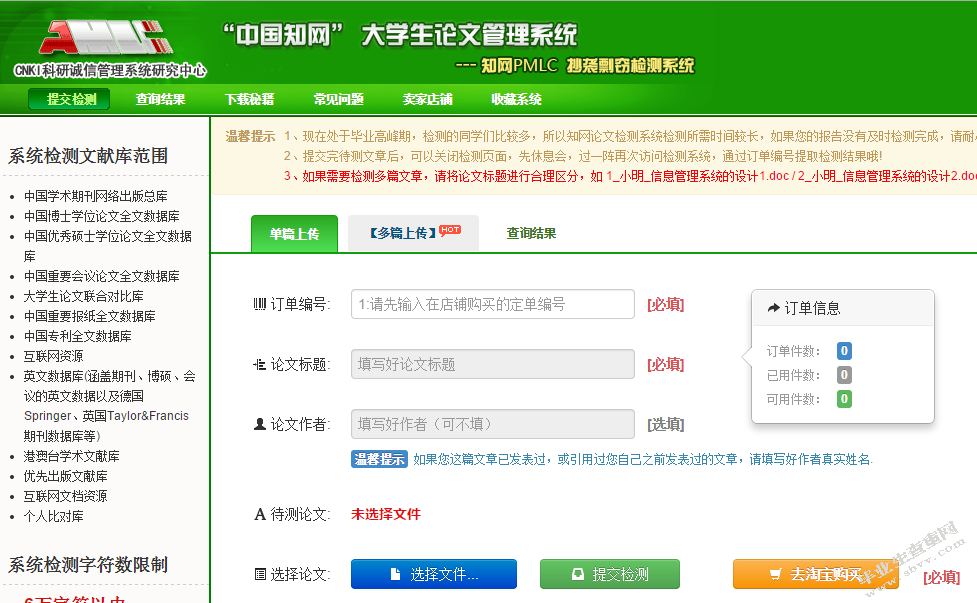This screenshot has height=603, width=977.
Task: Click the 未选择文件 red text
Action: point(386,515)
